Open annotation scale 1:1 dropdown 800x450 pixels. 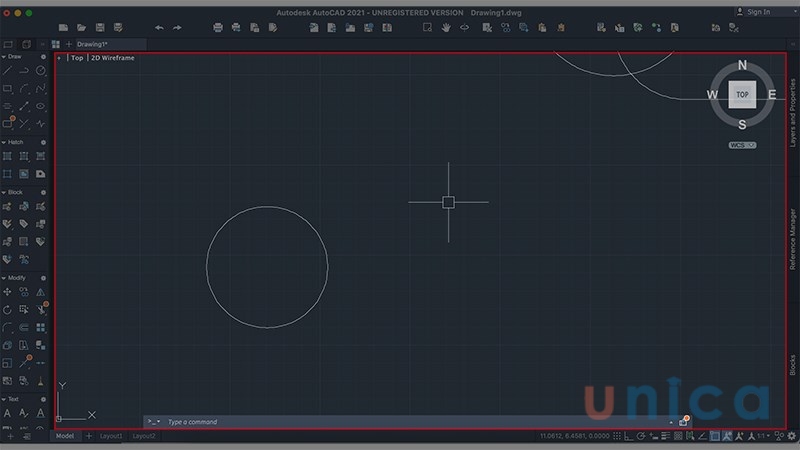pos(763,436)
